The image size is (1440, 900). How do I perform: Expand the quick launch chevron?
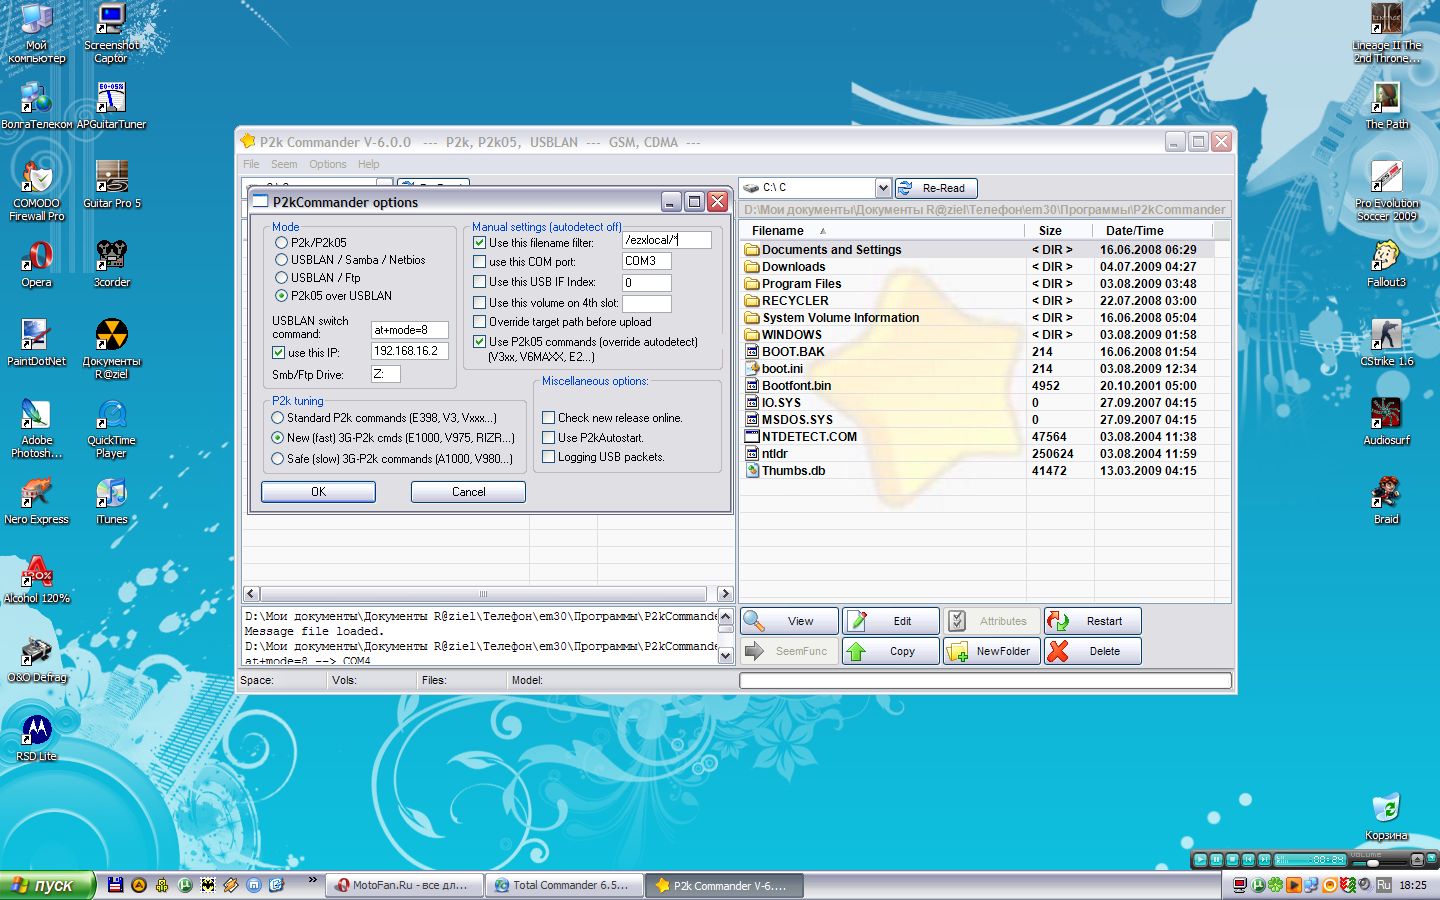tap(313, 880)
